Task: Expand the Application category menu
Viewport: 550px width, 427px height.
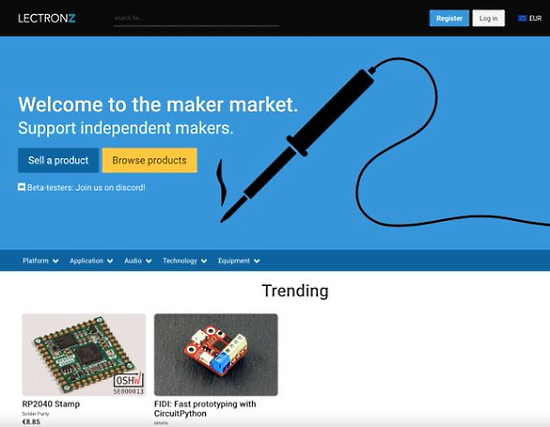Action: pyautogui.click(x=91, y=261)
